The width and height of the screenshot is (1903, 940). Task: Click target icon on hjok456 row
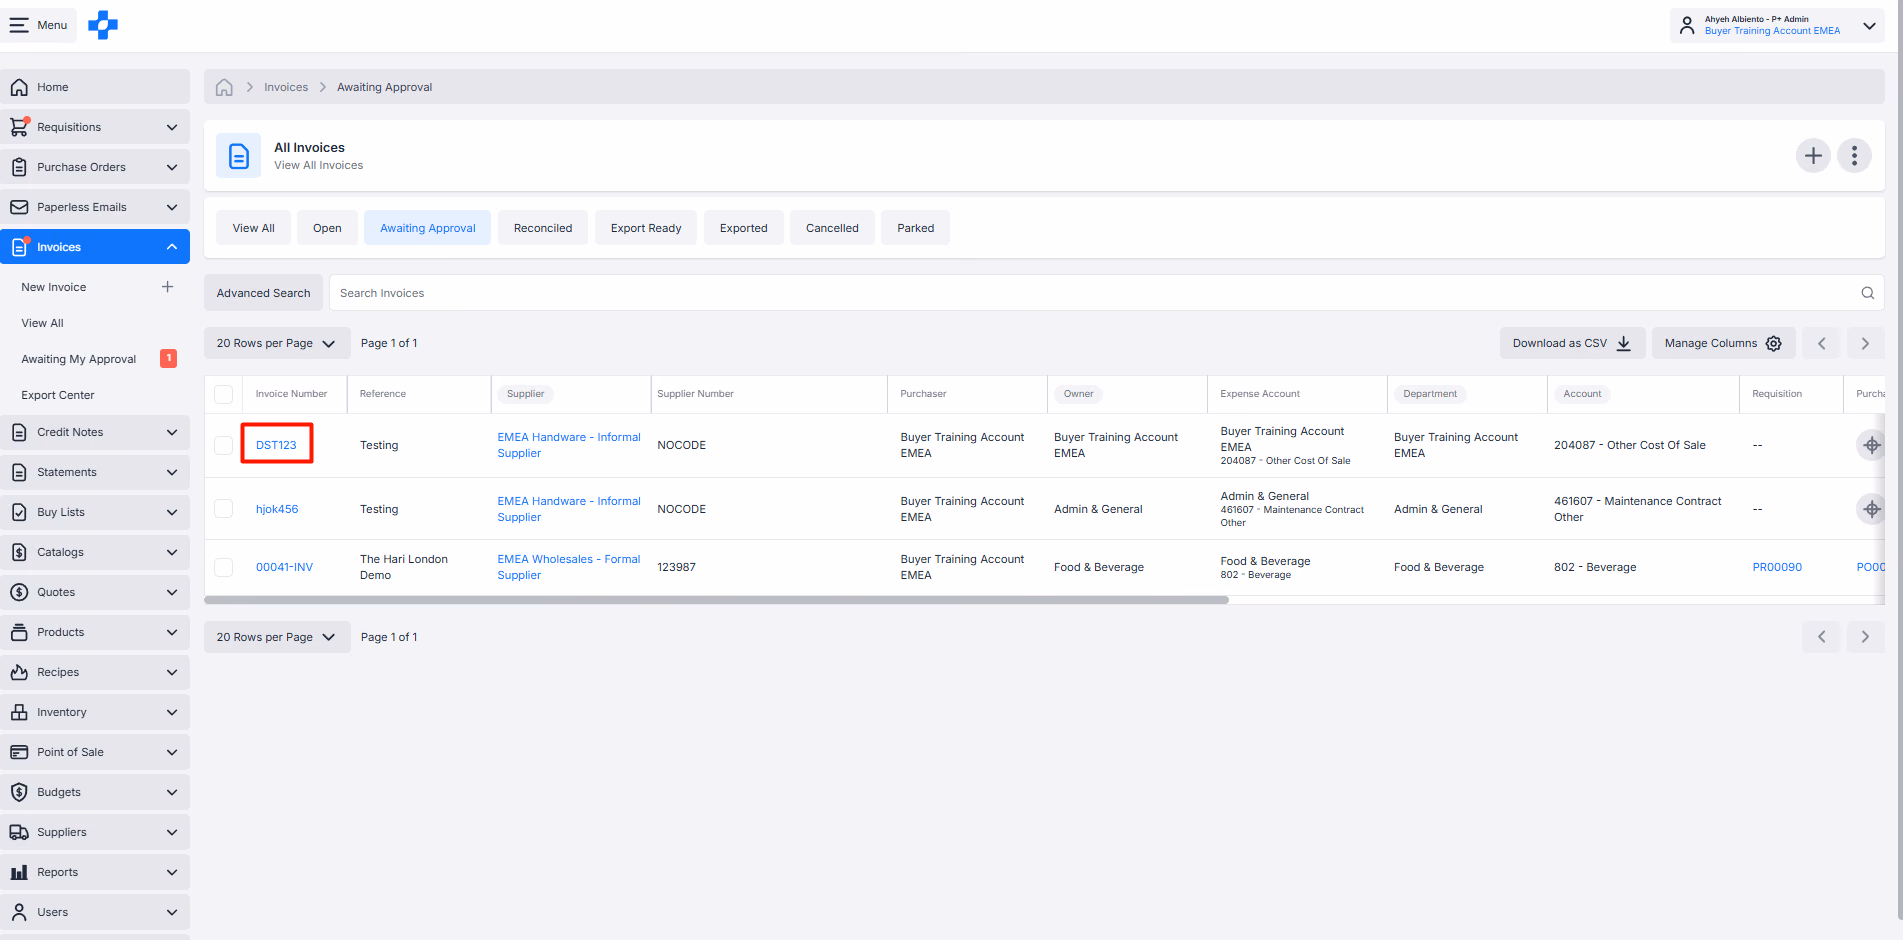coord(1871,509)
